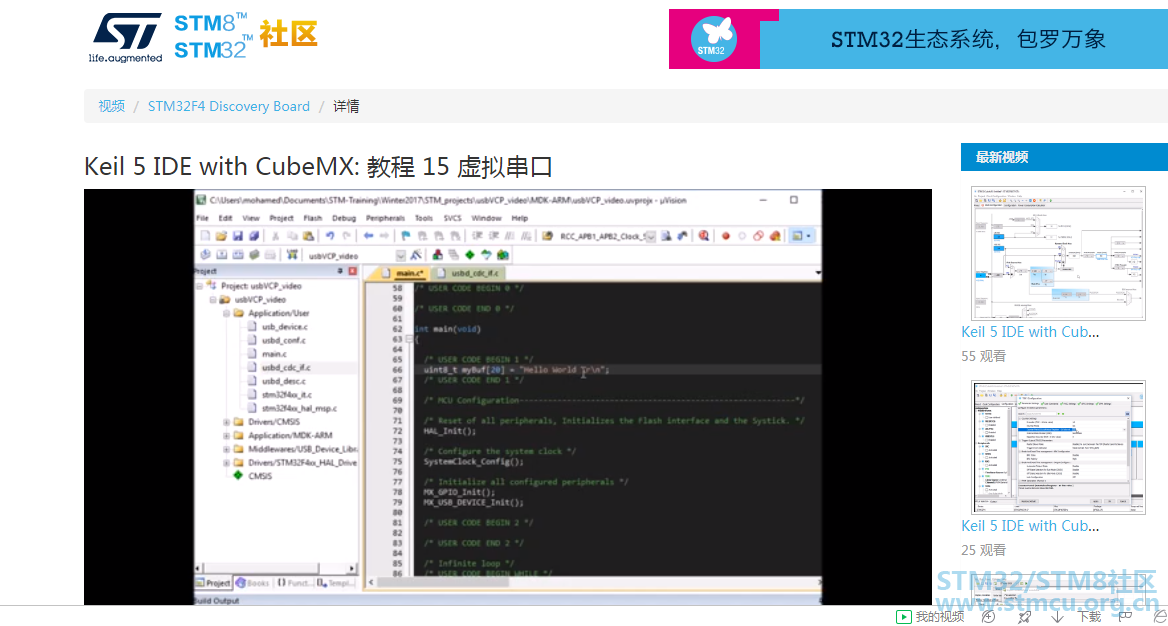
Task: Click the Translate icon in Keil build toolbar
Action: [x=205, y=255]
